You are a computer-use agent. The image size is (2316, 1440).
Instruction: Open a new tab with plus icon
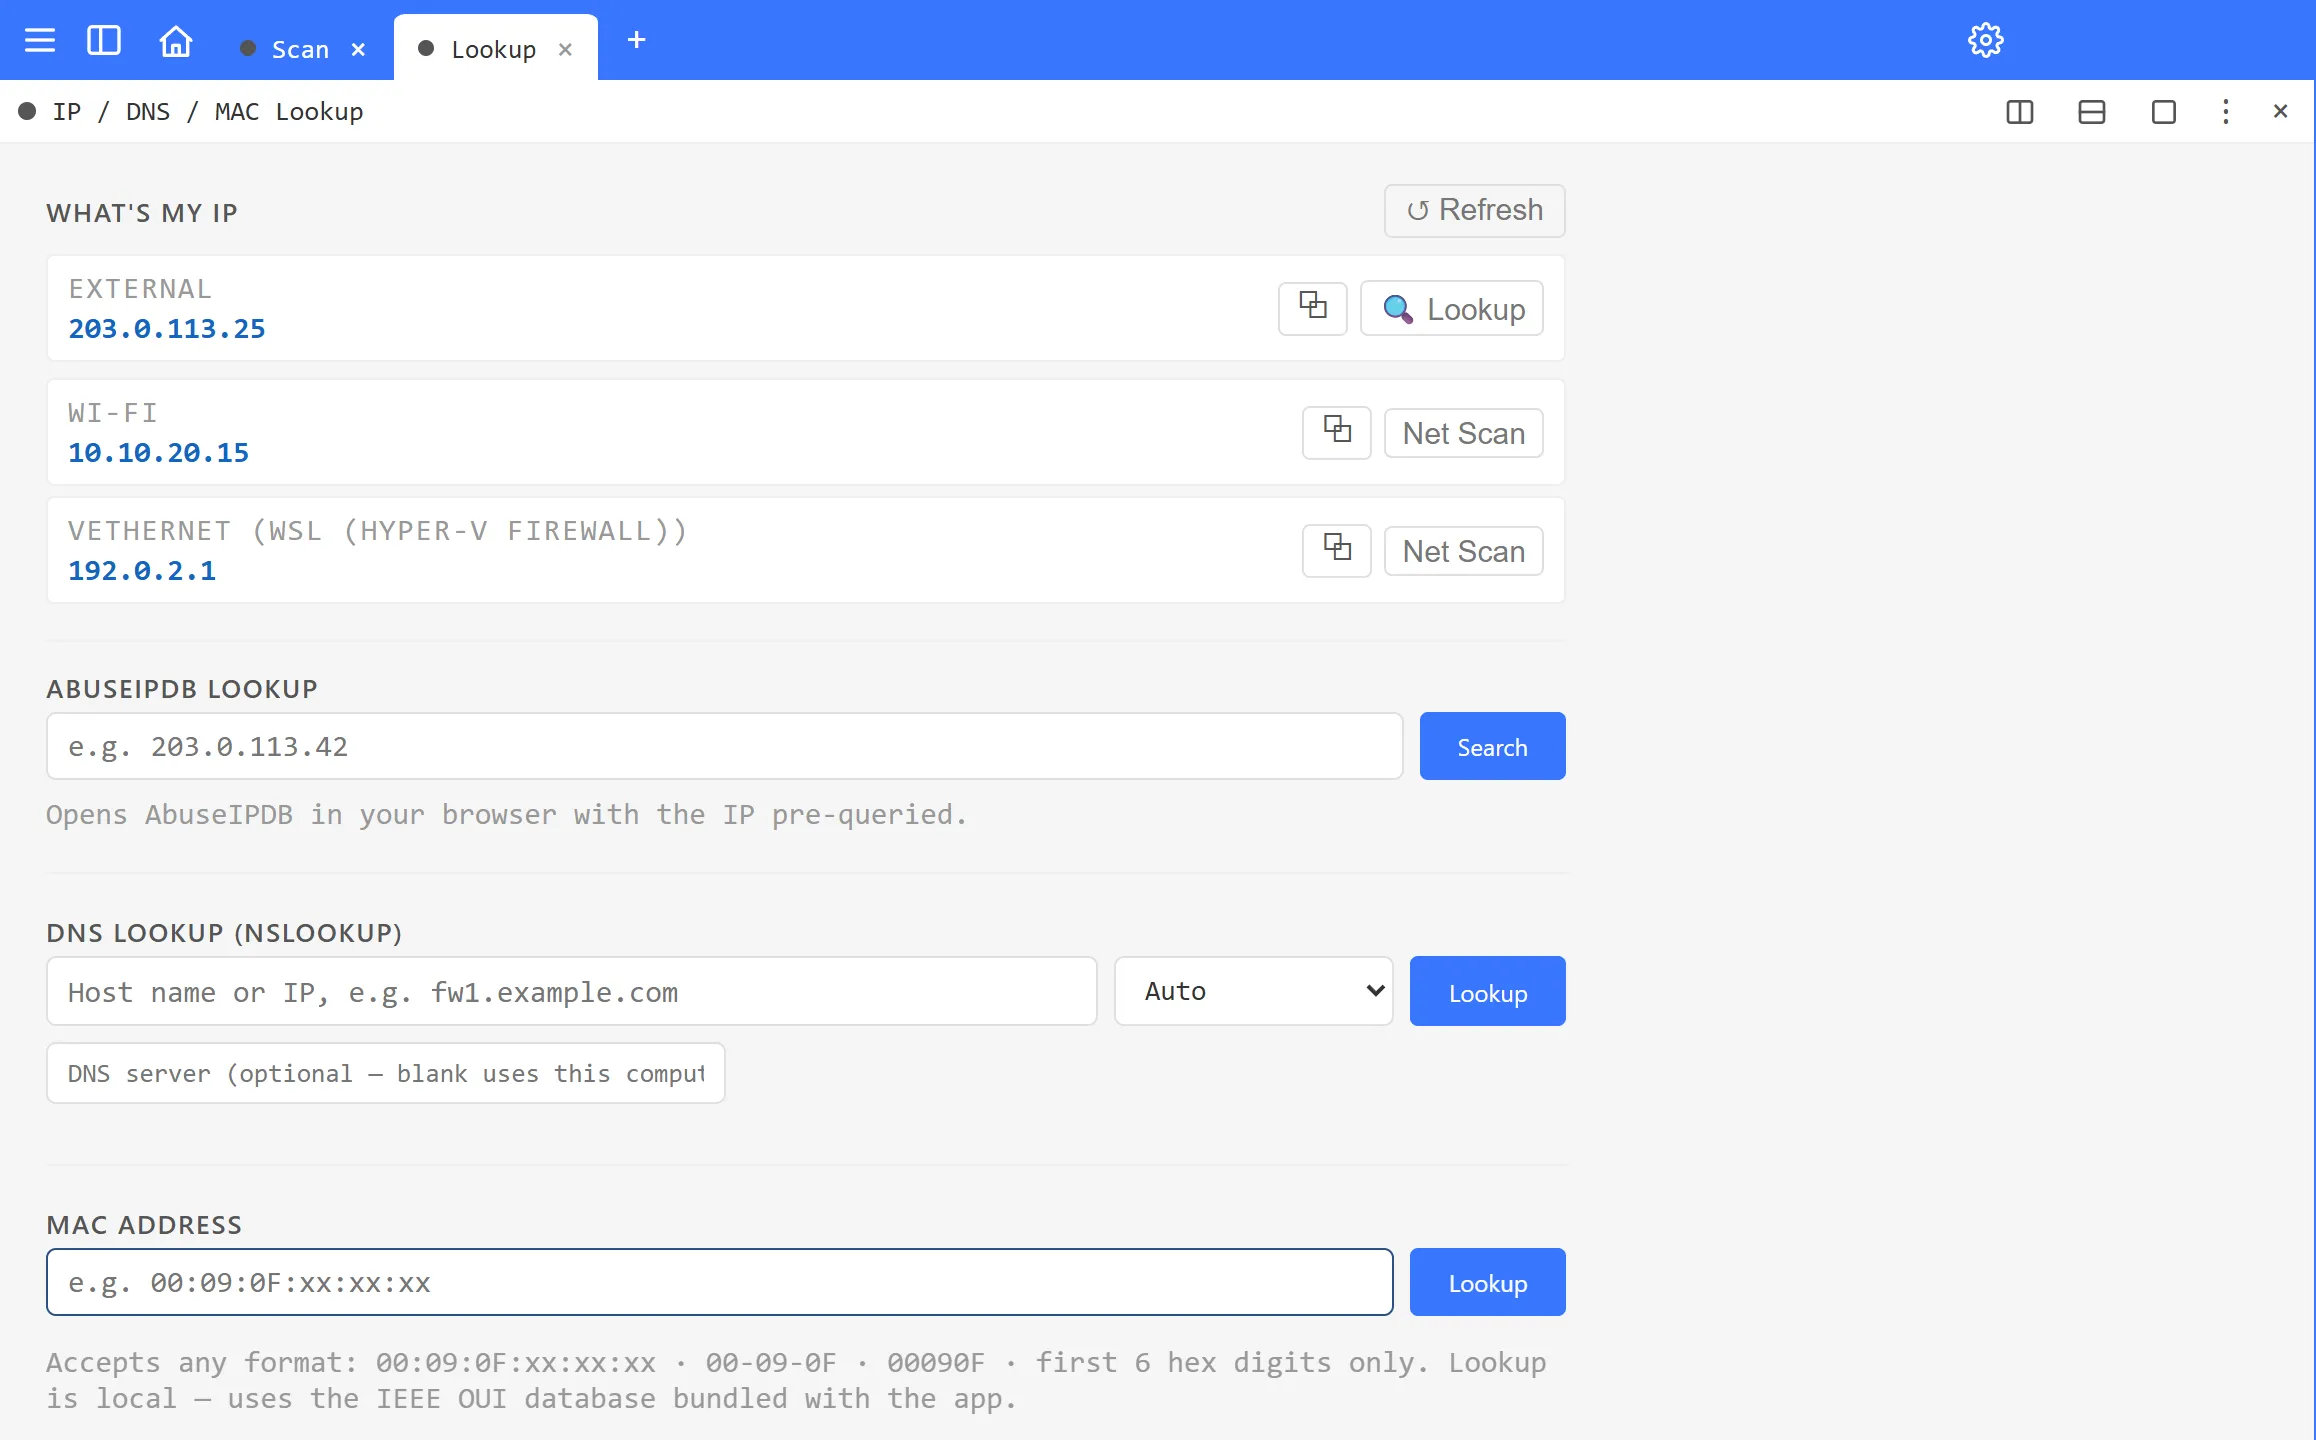pos(636,40)
